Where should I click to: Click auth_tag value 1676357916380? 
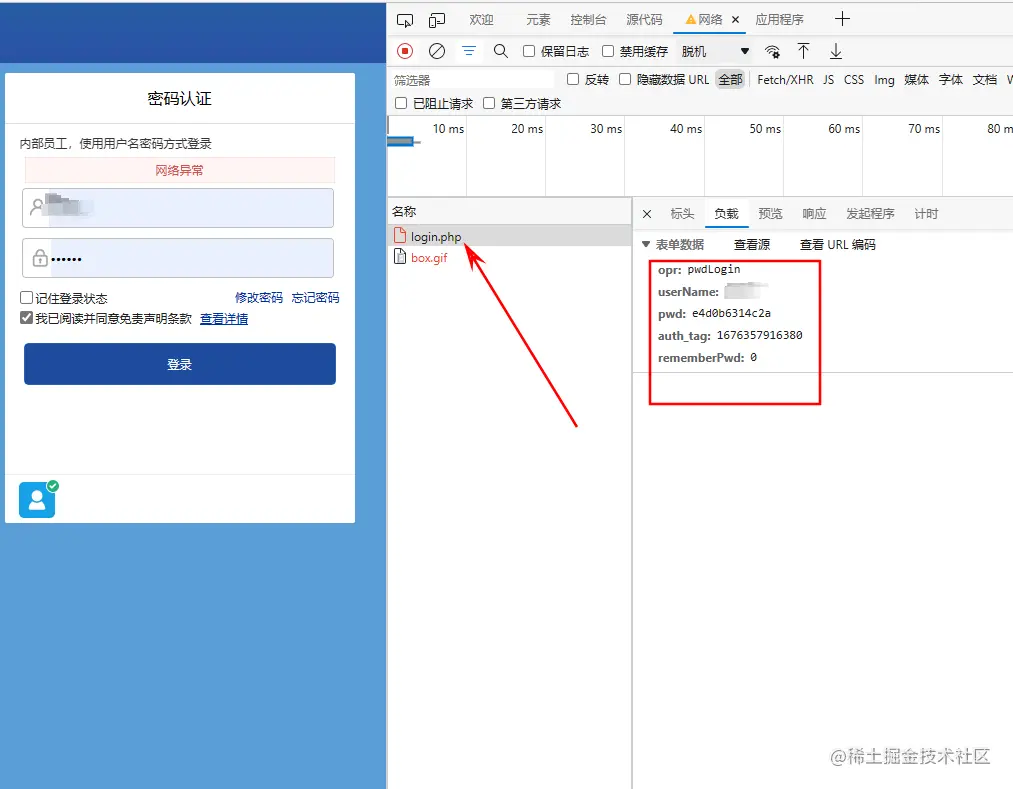[759, 335]
